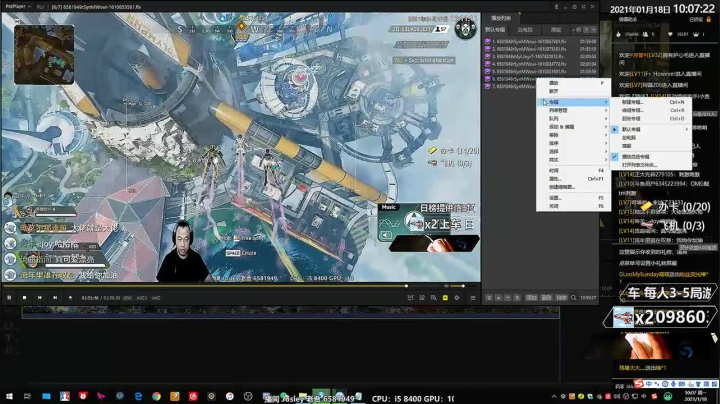
Task: Open the playlist tab list dropdown arrow
Action: 594,29
